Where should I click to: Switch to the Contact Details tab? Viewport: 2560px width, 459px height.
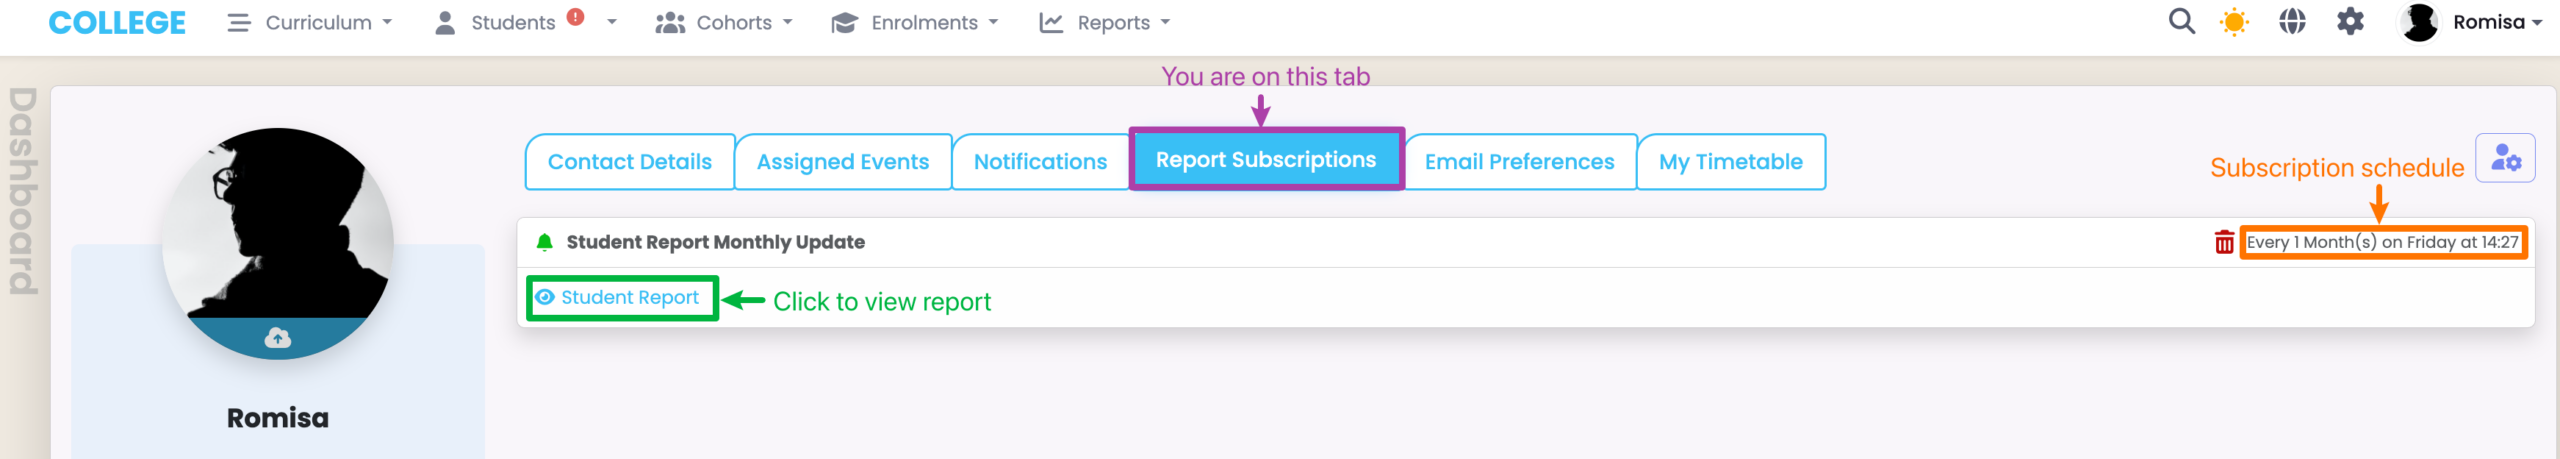point(630,162)
